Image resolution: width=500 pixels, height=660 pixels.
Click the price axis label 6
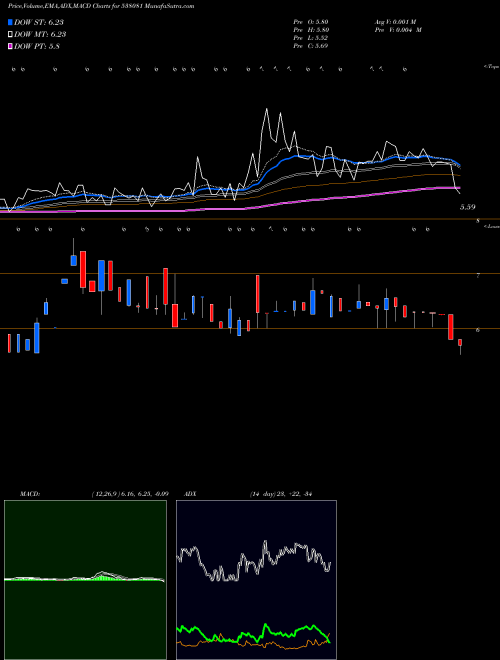click(x=478, y=330)
